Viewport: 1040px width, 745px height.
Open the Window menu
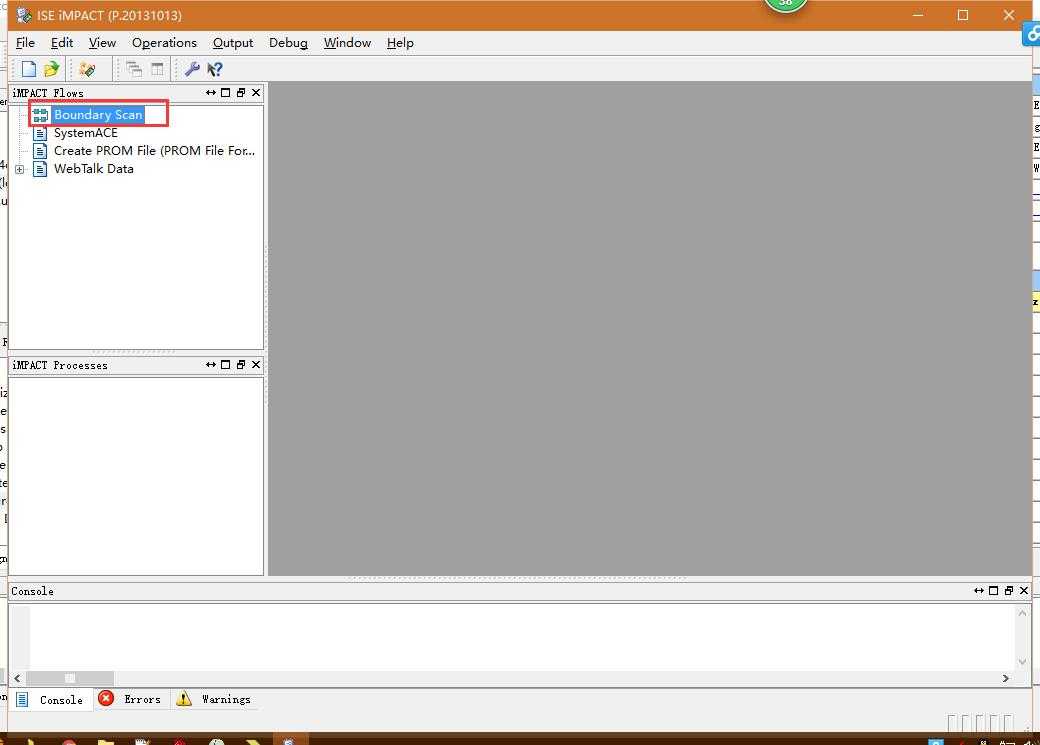(x=347, y=43)
